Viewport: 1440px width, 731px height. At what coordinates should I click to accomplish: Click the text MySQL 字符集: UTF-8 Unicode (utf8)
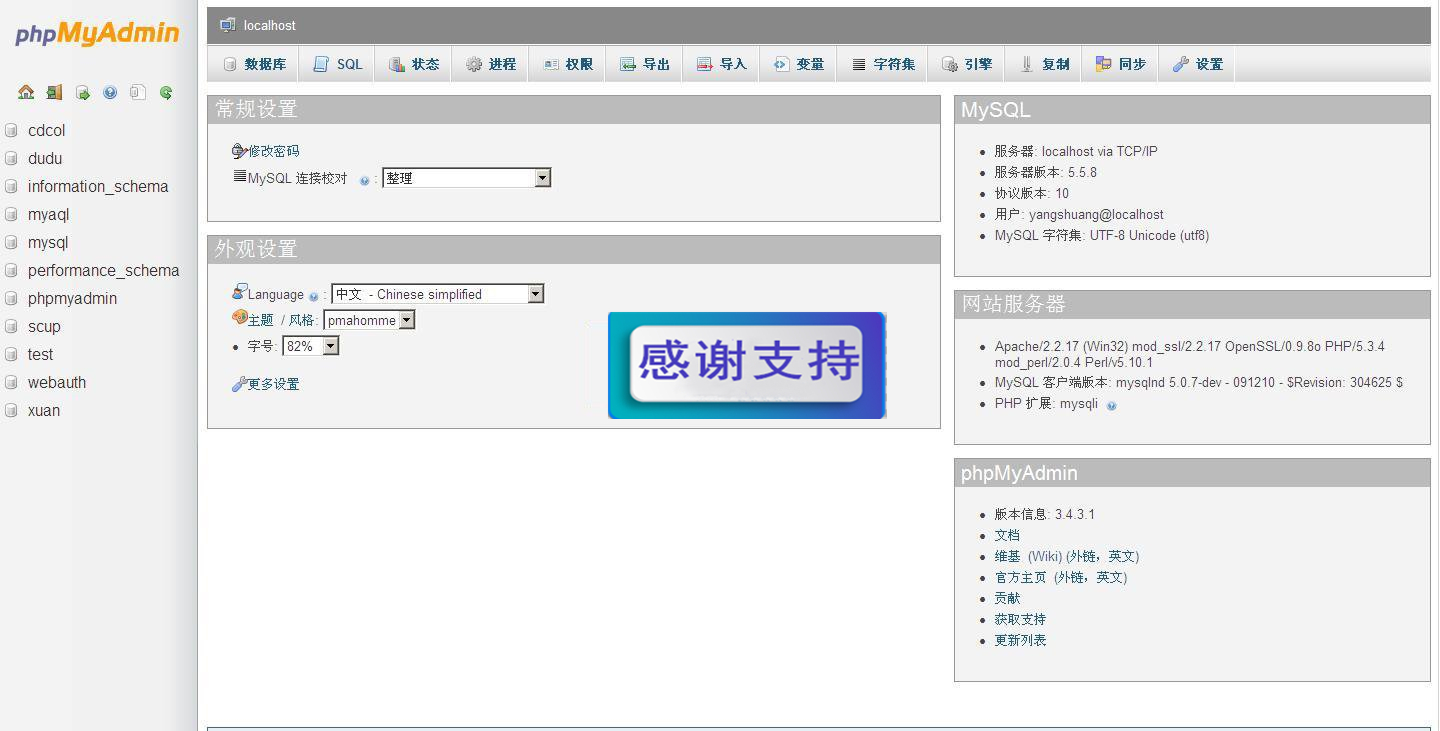click(x=1101, y=235)
